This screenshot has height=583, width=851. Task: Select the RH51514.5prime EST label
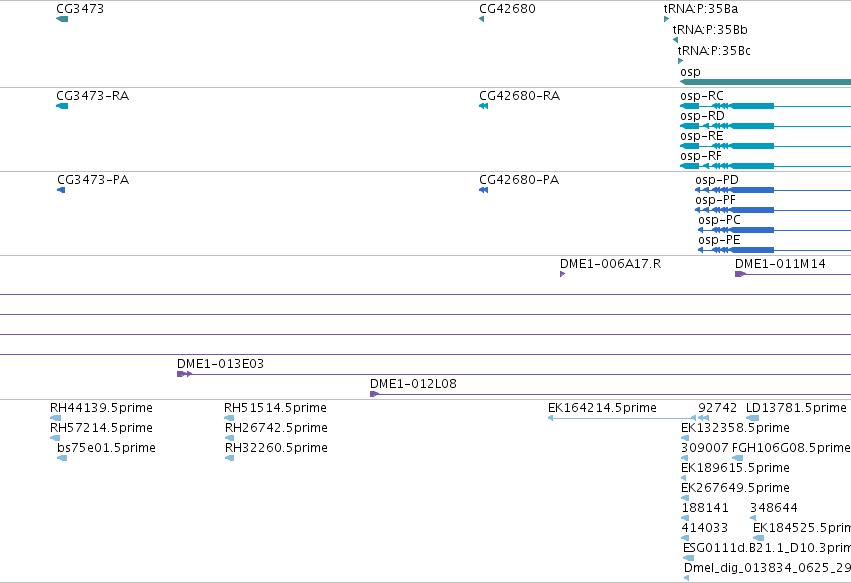coord(275,408)
